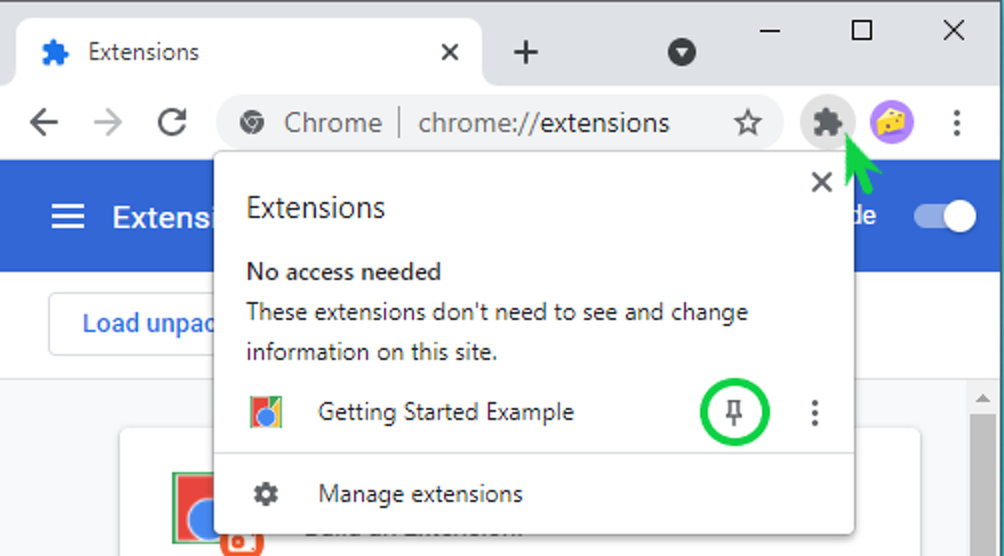Close the Extensions popup

click(x=822, y=183)
